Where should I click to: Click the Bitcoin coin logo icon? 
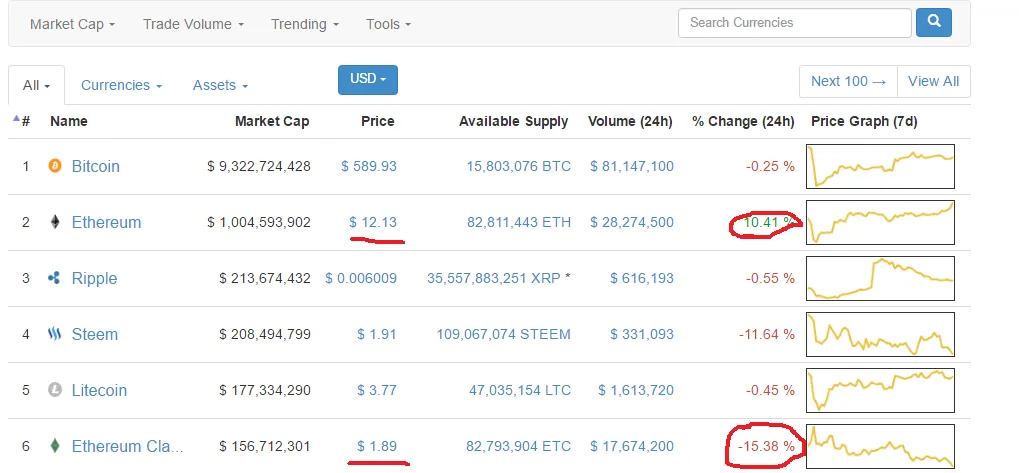55,166
